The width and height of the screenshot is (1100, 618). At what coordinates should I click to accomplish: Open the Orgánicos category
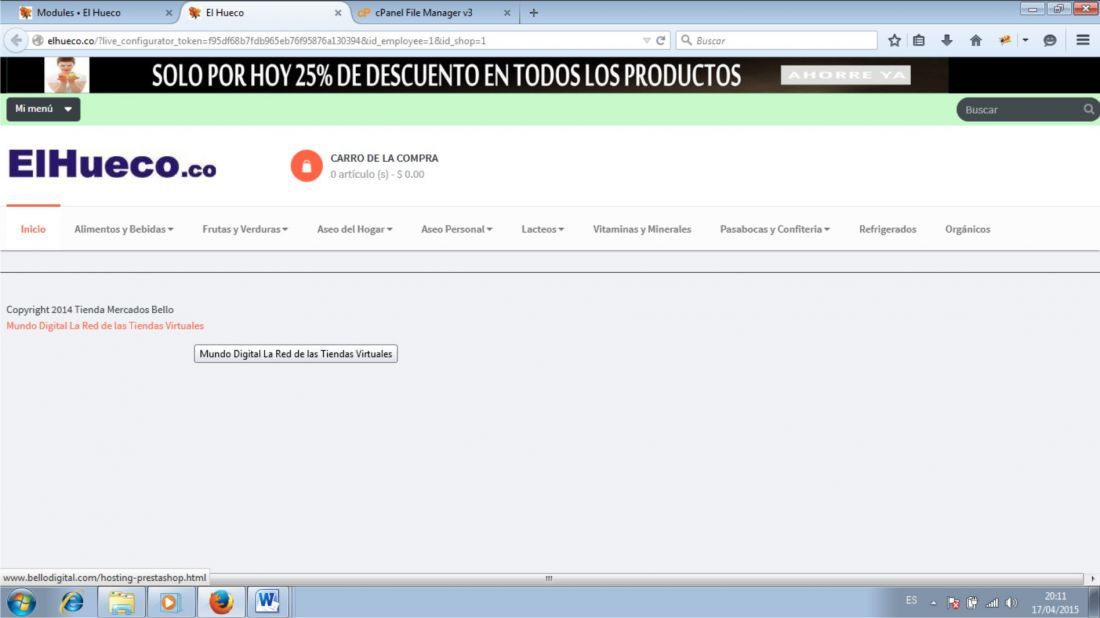tap(967, 229)
